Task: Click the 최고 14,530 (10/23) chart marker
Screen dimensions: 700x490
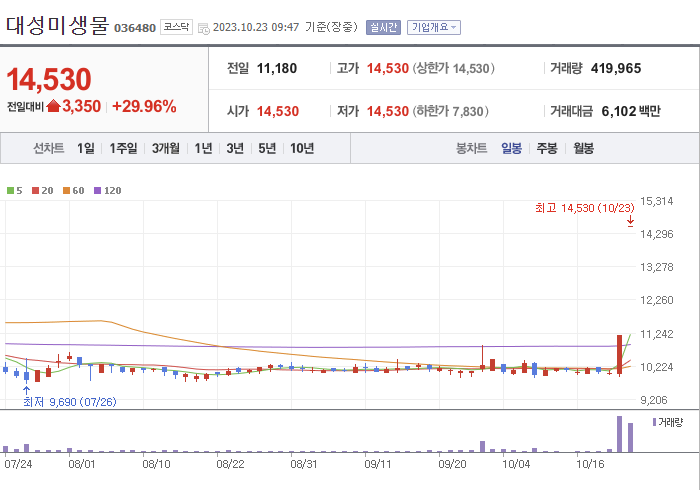Action: 584,208
